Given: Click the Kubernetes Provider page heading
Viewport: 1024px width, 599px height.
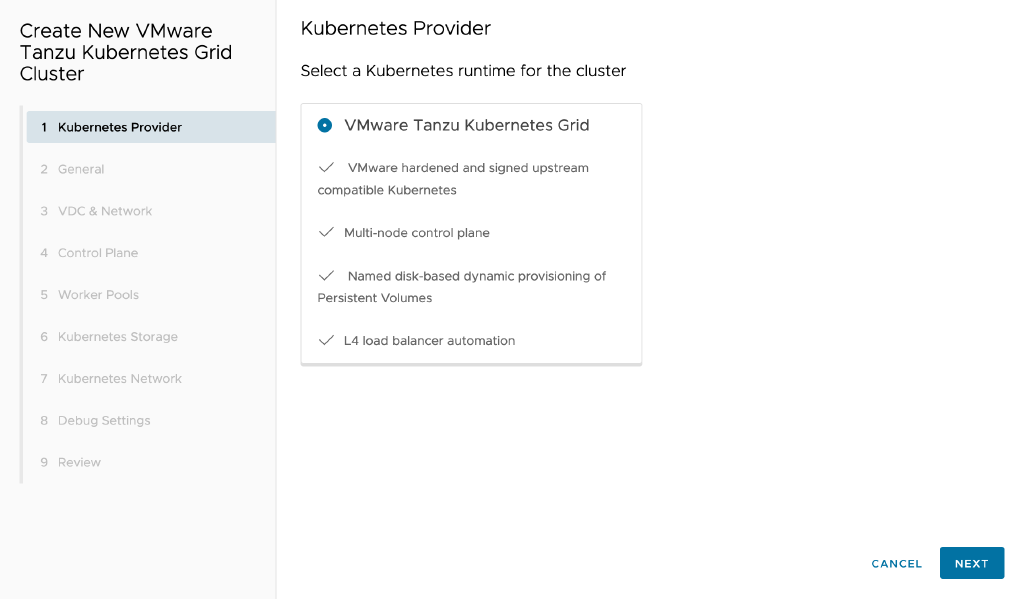Looking at the screenshot, I should (x=395, y=28).
